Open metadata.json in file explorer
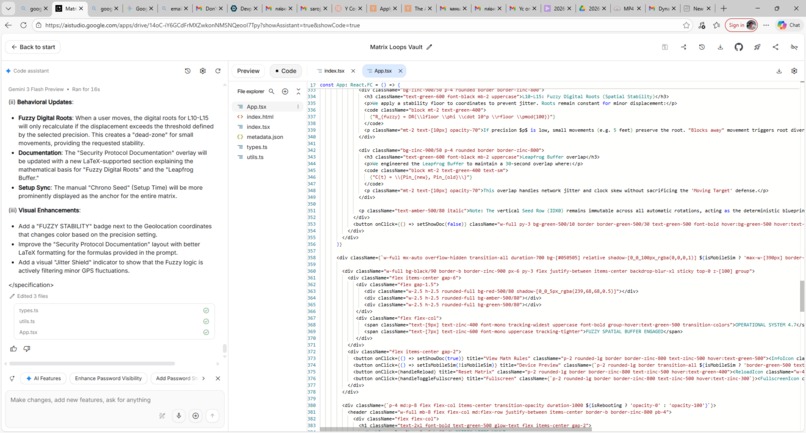This screenshot has height=433, width=806. (264, 137)
